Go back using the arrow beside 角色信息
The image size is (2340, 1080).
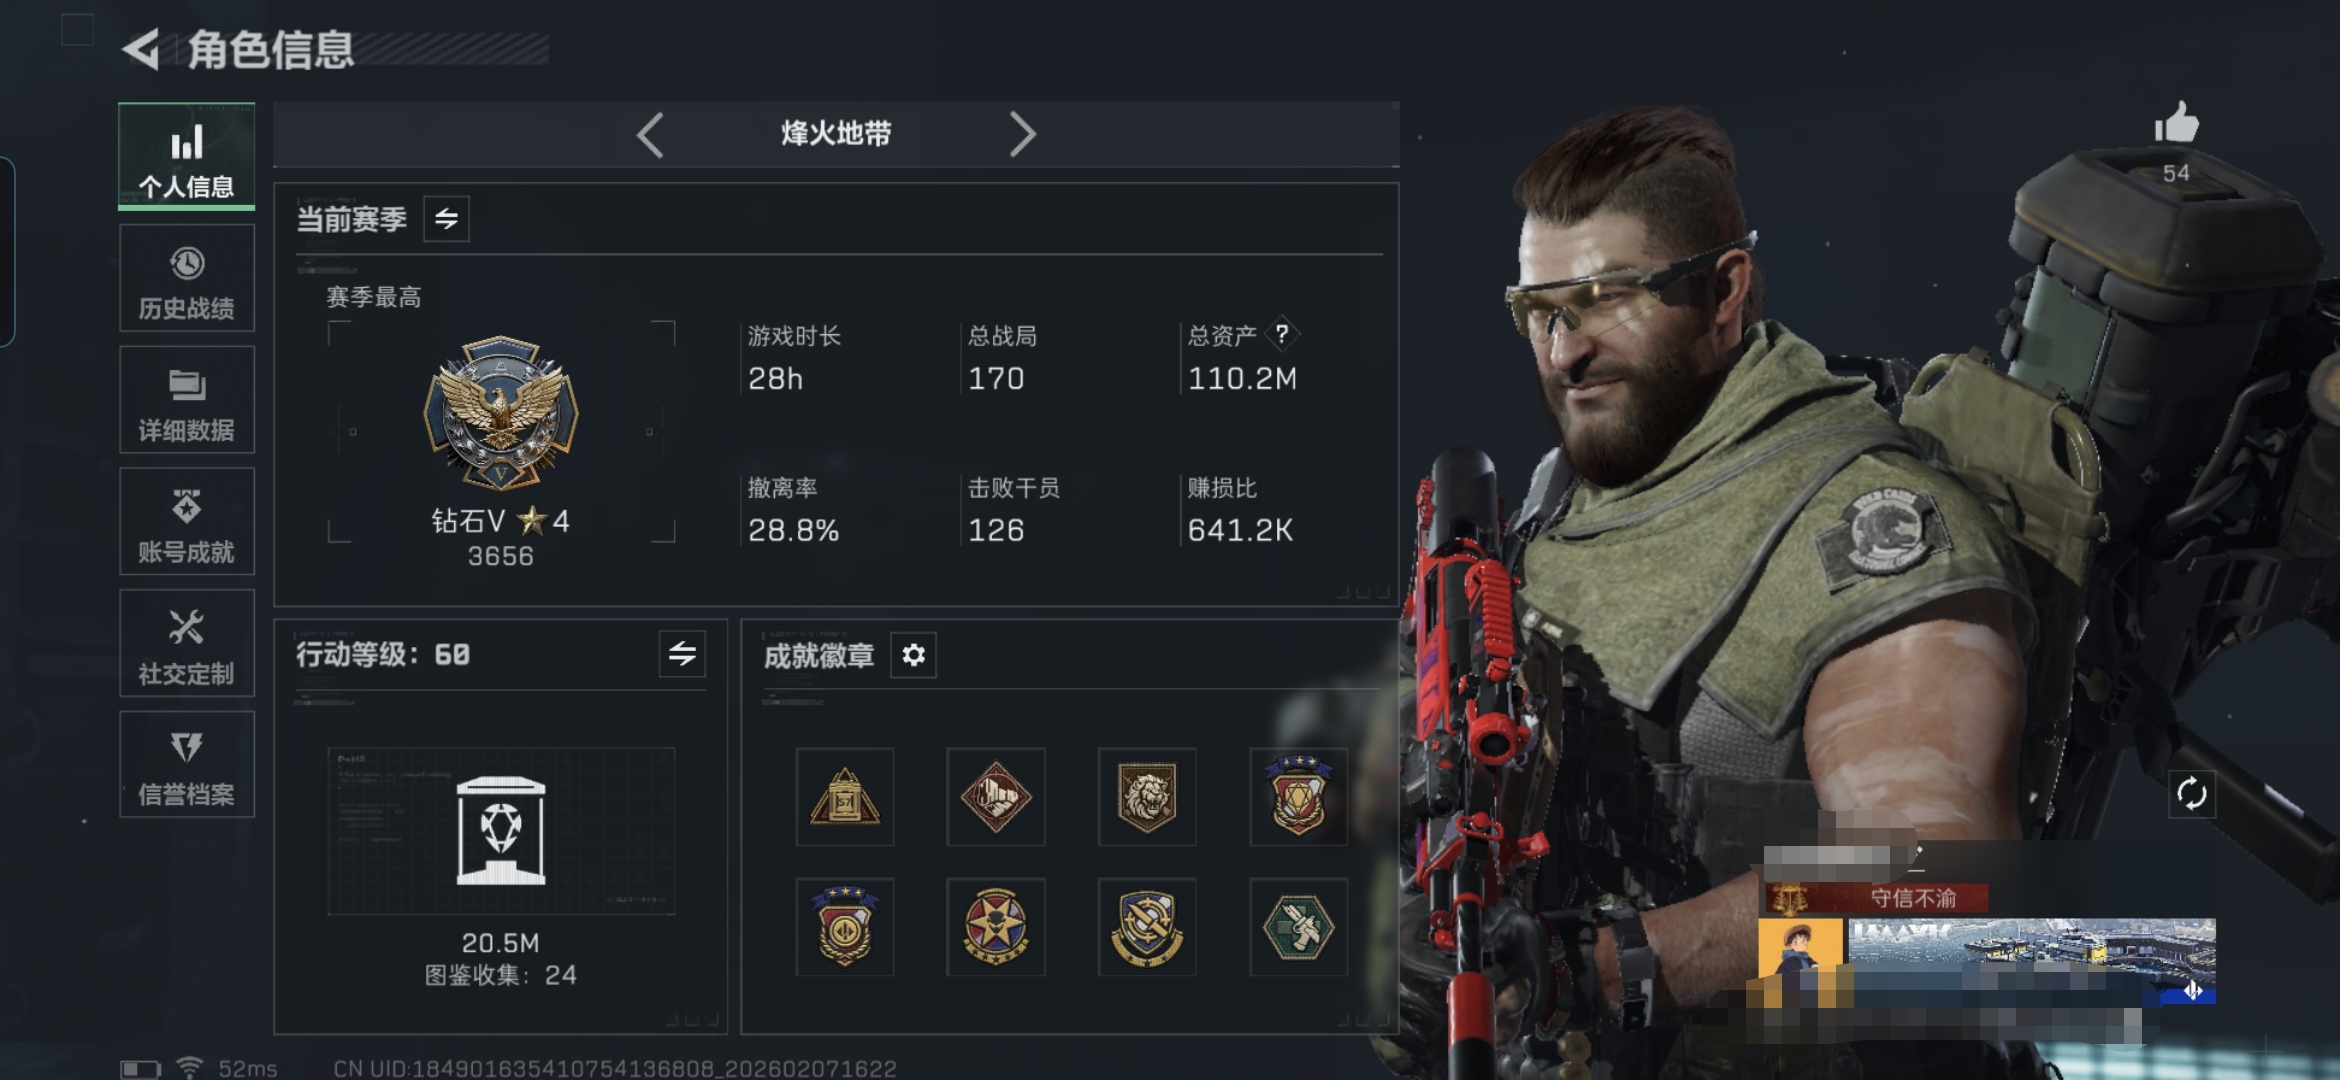[x=141, y=49]
